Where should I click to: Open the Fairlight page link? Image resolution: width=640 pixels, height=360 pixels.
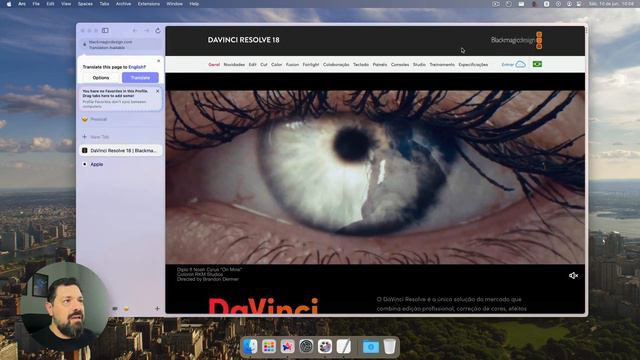311,64
